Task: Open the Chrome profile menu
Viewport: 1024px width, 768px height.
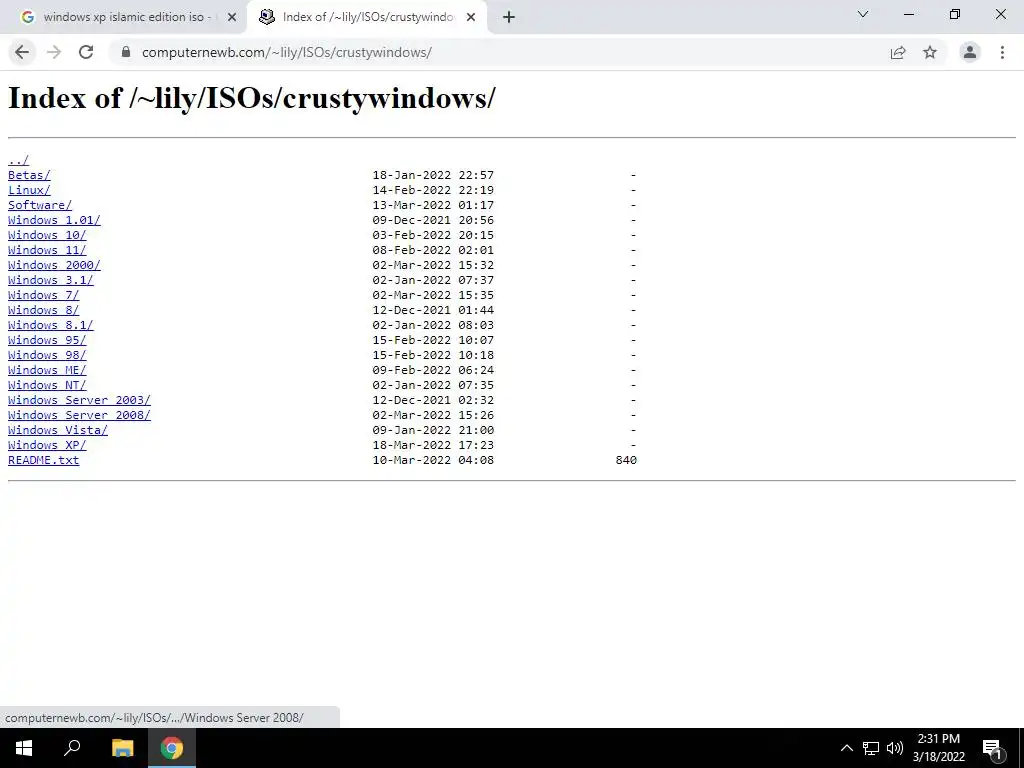Action: (x=970, y=52)
